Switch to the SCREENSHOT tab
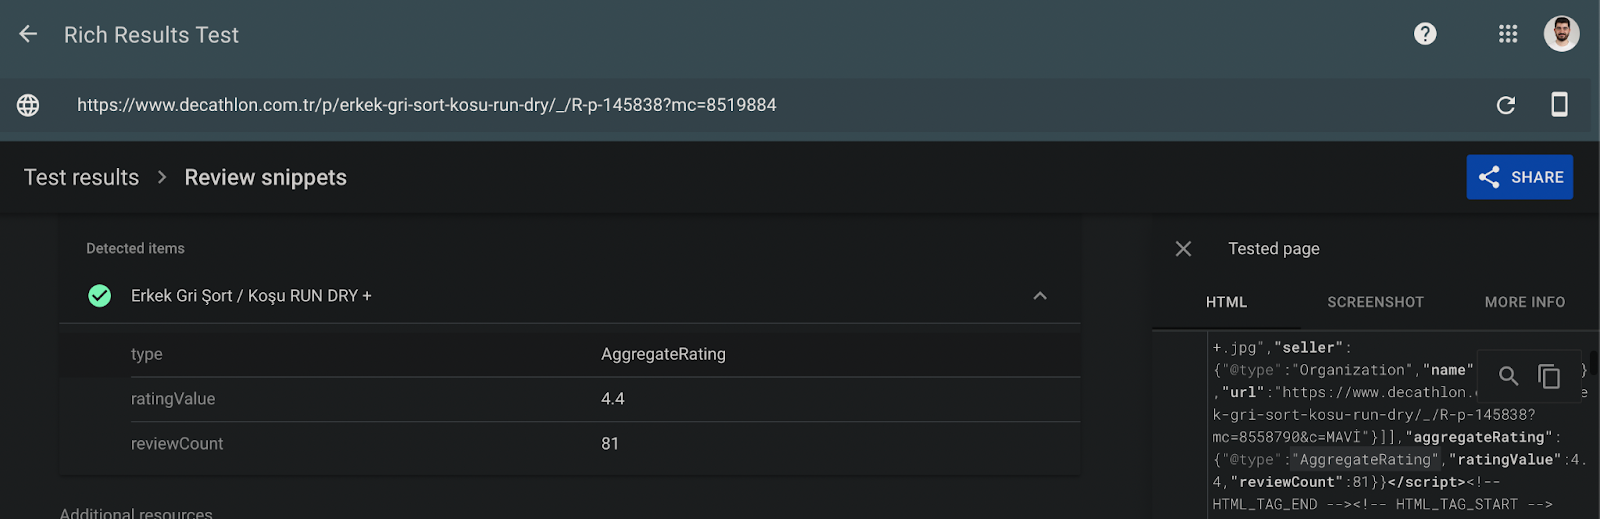This screenshot has width=1600, height=519. (1375, 302)
